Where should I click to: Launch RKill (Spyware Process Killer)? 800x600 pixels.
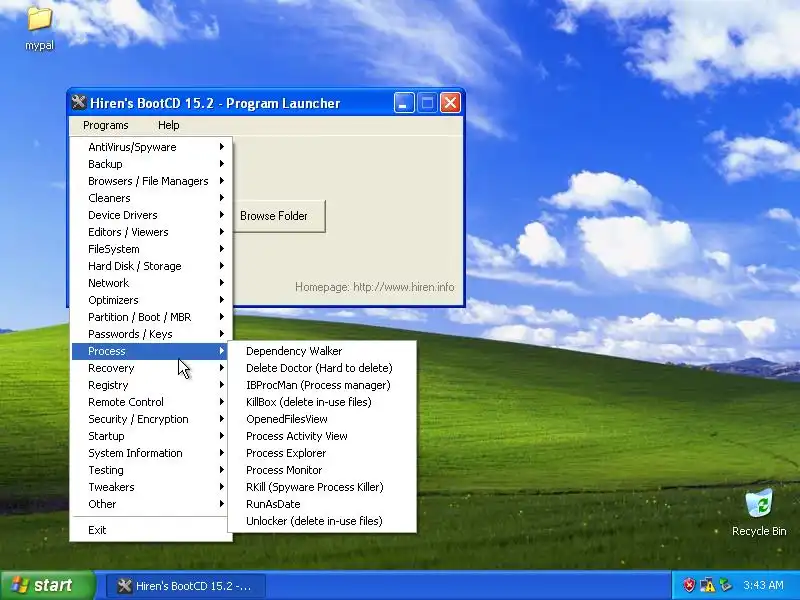(x=322, y=487)
